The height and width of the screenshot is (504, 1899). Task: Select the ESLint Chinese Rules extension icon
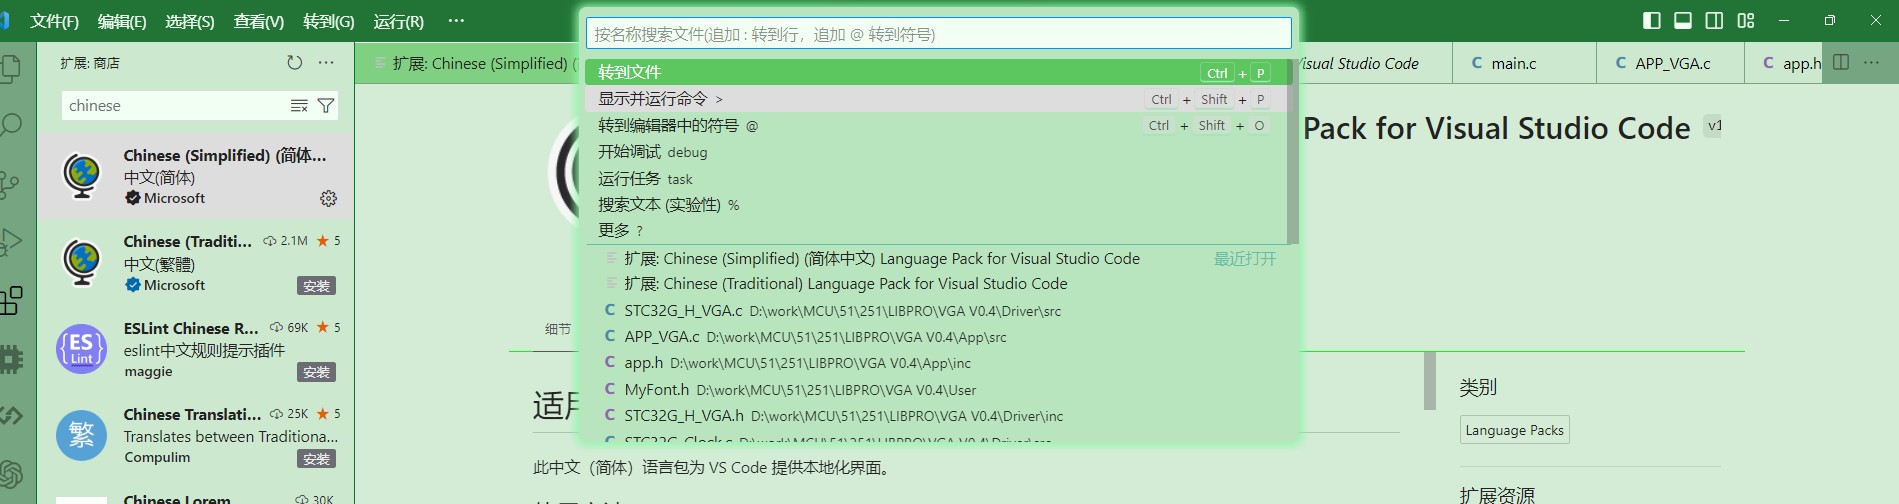click(82, 349)
